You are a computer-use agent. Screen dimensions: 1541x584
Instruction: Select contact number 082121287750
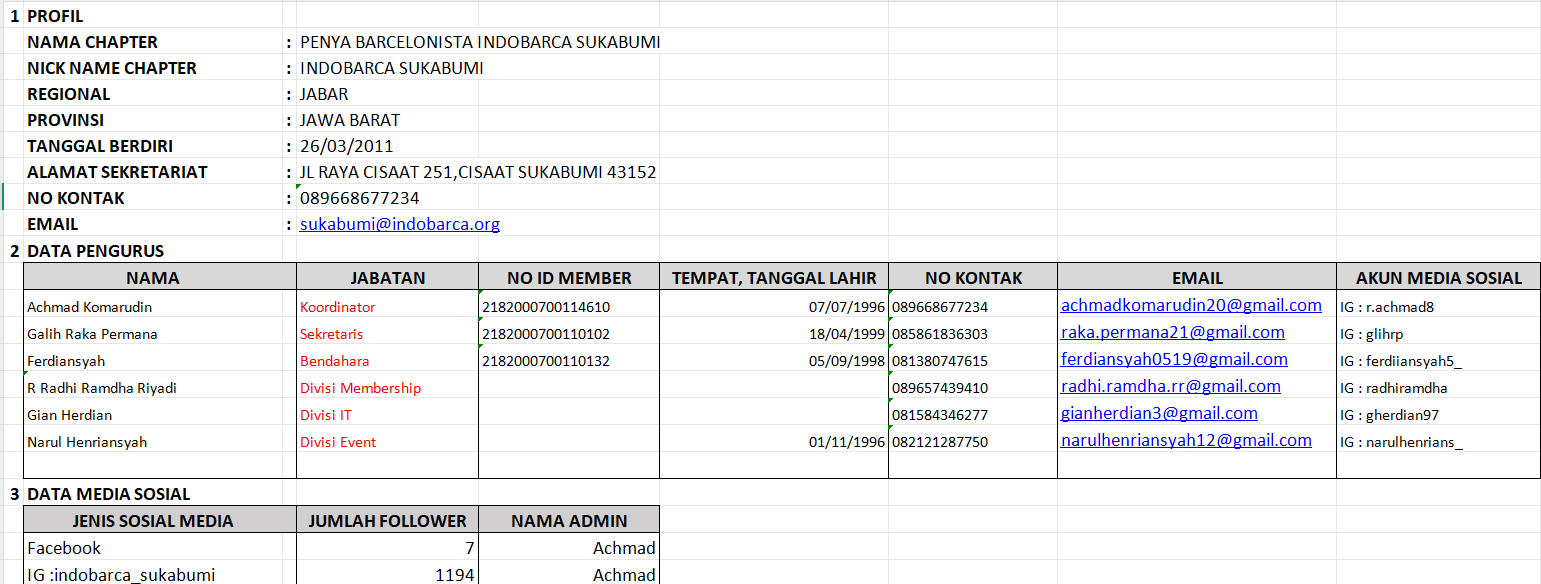(x=973, y=442)
